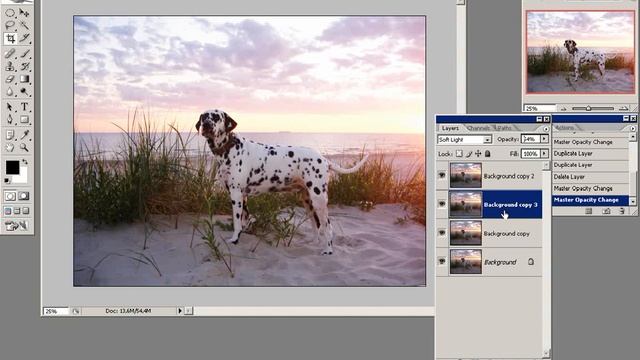This screenshot has width=640, height=360.
Task: Select the Background copy 2 layer name
Action: (509, 176)
